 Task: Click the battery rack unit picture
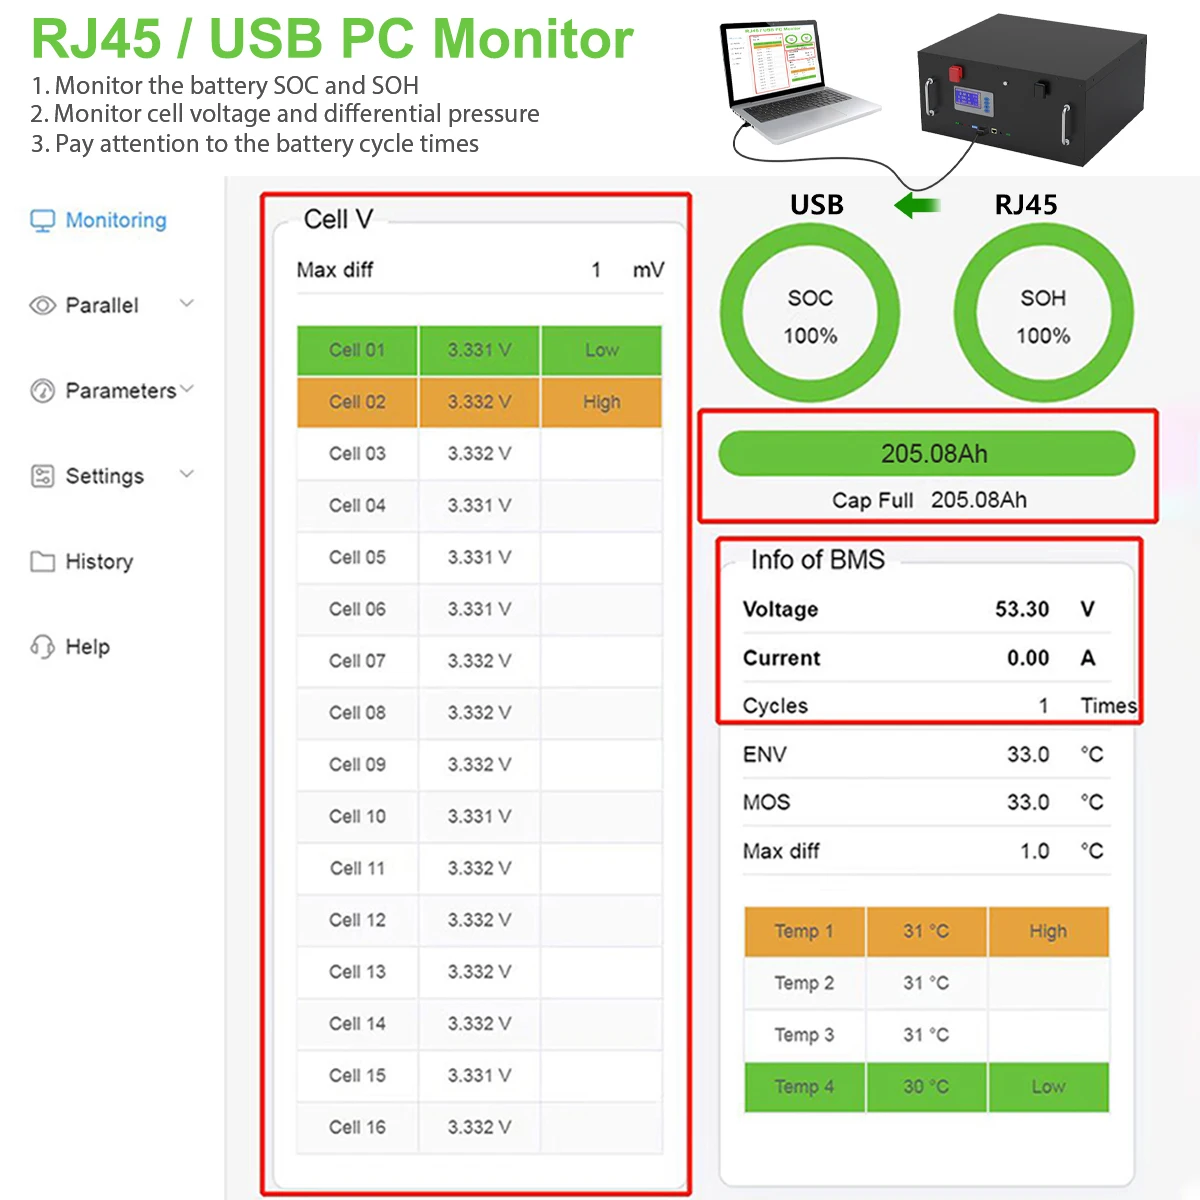click(x=1031, y=91)
